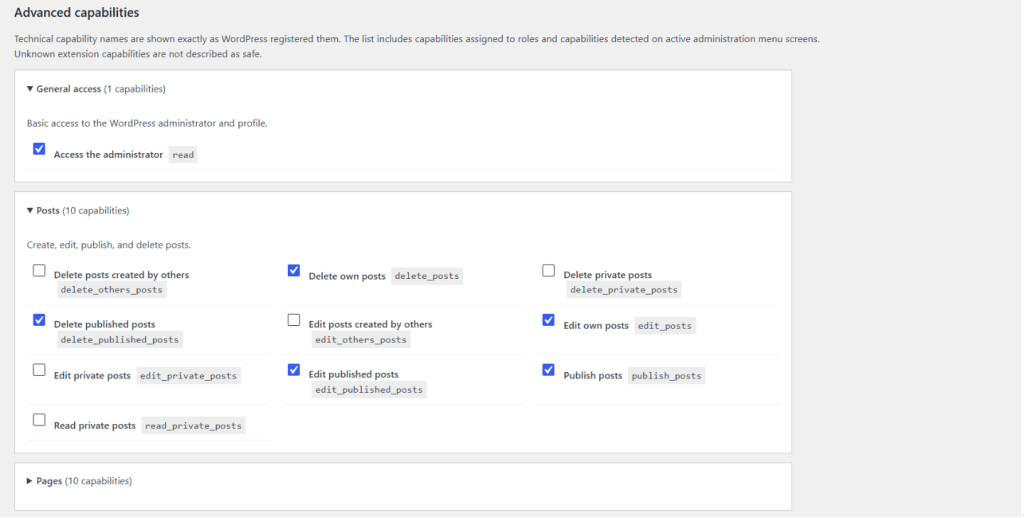1024x518 pixels.
Task: Disable the Edit published posts capability
Action: (x=294, y=370)
